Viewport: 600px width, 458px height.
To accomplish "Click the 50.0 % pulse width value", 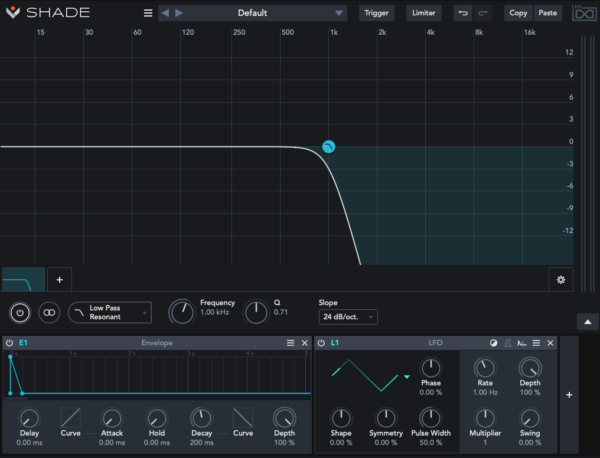I will [431, 443].
